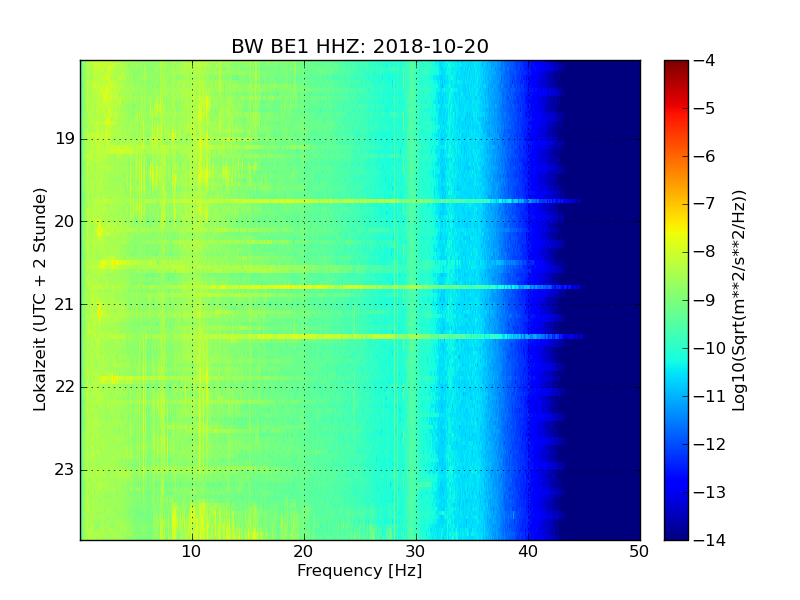The image size is (800, 600).
Task: Click the 23 hour tick label
Action: pyautogui.click(x=65, y=470)
